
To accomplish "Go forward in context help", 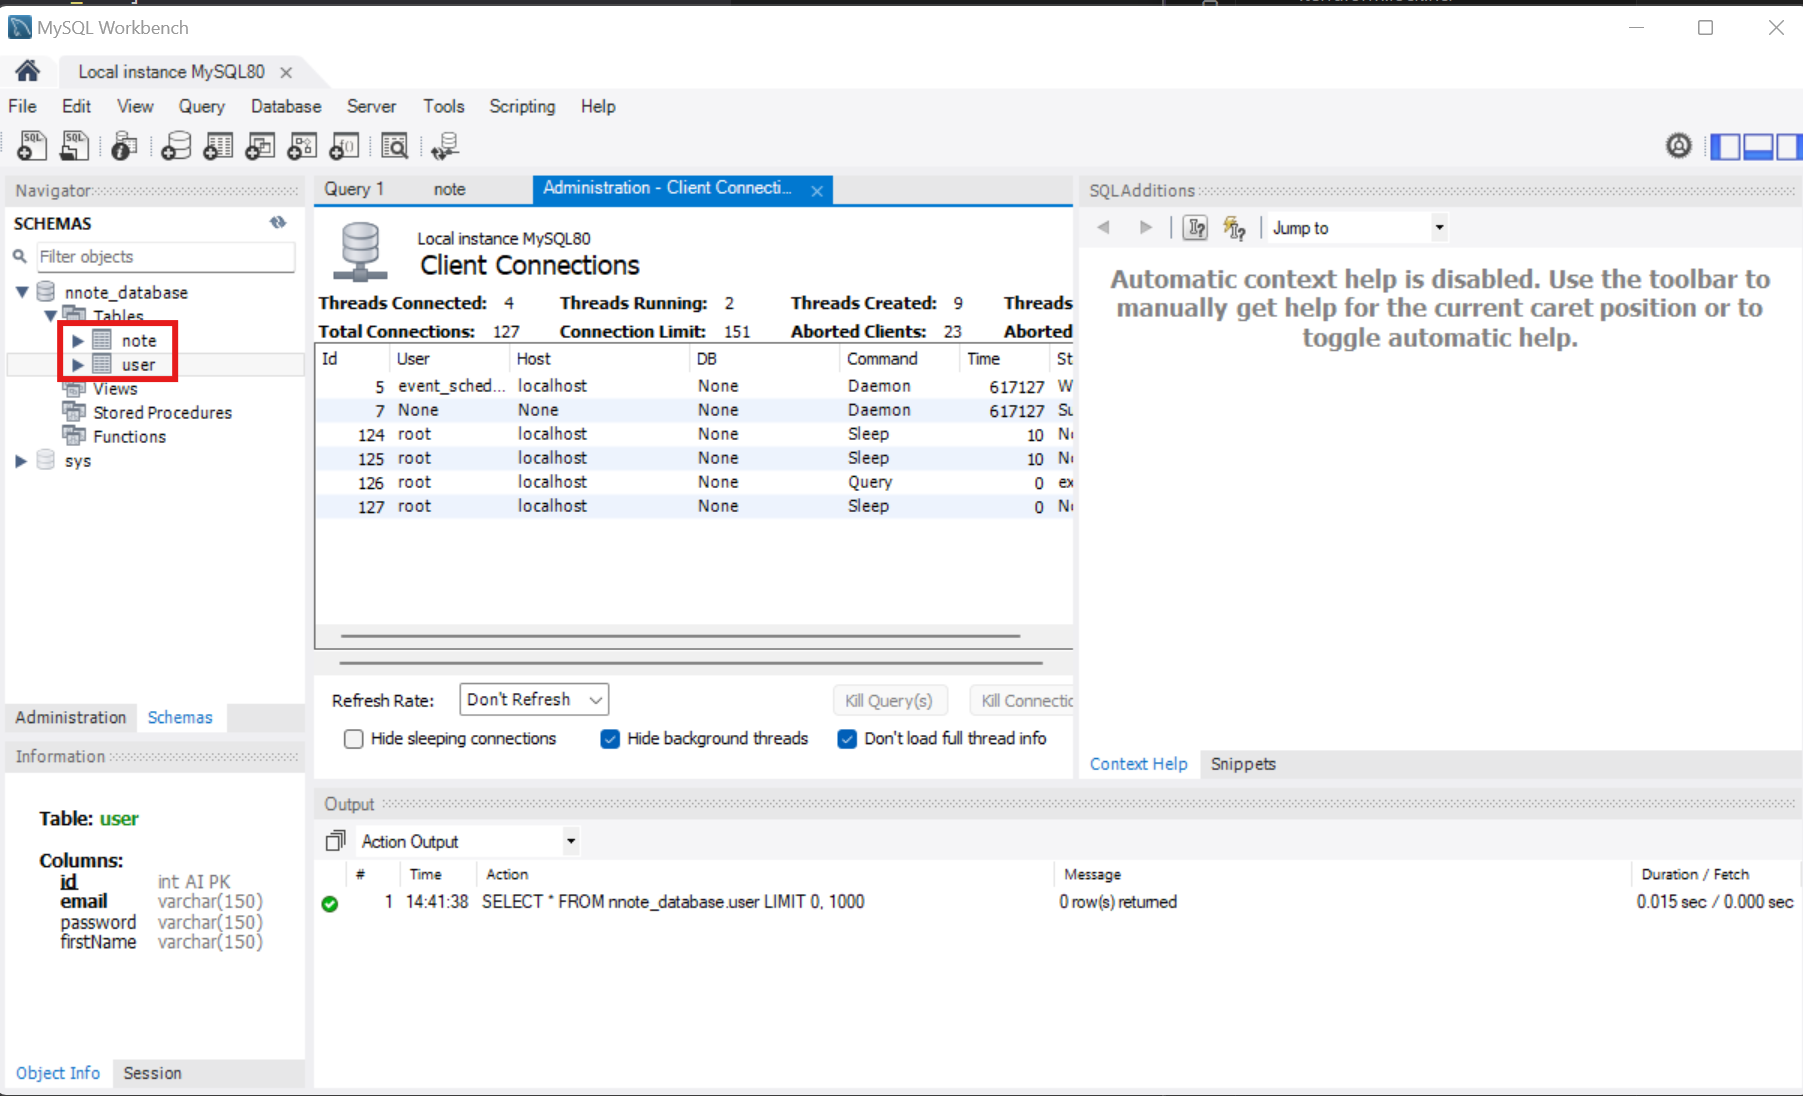I will click(x=1146, y=228).
